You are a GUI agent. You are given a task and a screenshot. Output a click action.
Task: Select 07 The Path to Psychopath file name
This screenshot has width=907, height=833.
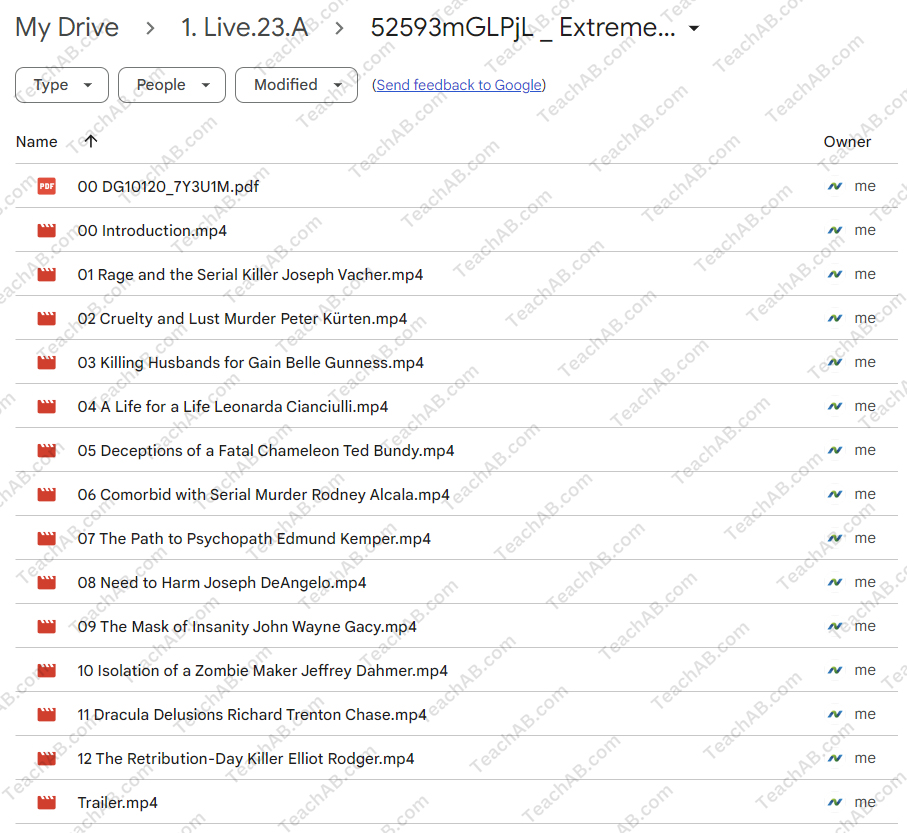coord(254,538)
